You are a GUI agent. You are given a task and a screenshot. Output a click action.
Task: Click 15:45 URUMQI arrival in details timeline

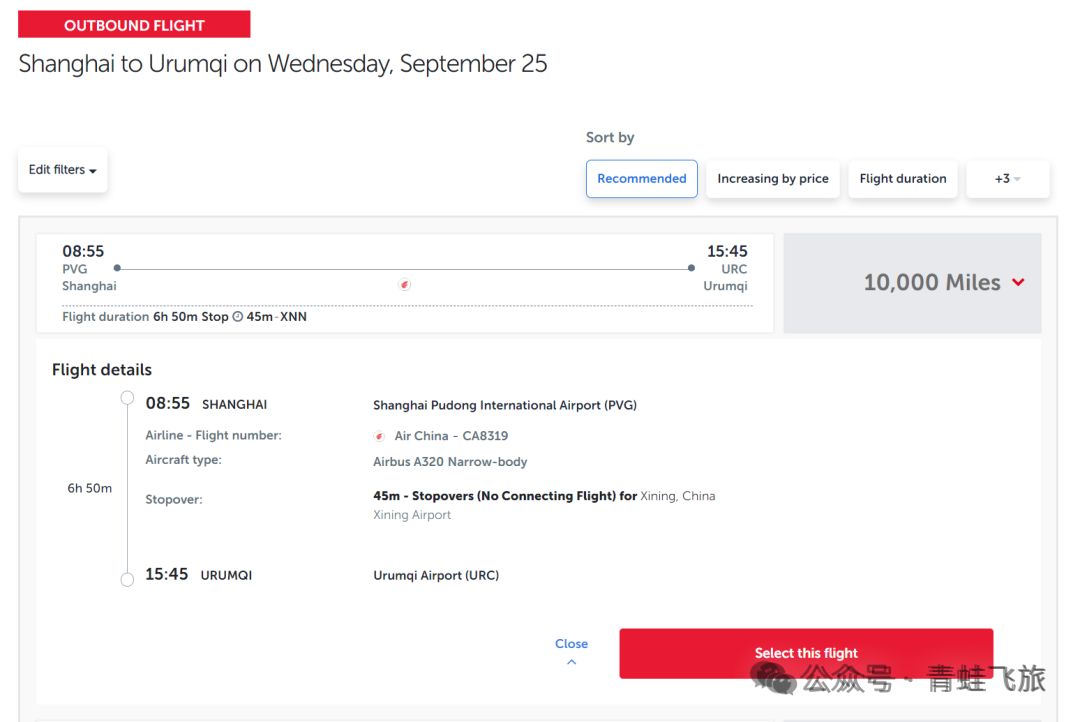(198, 575)
